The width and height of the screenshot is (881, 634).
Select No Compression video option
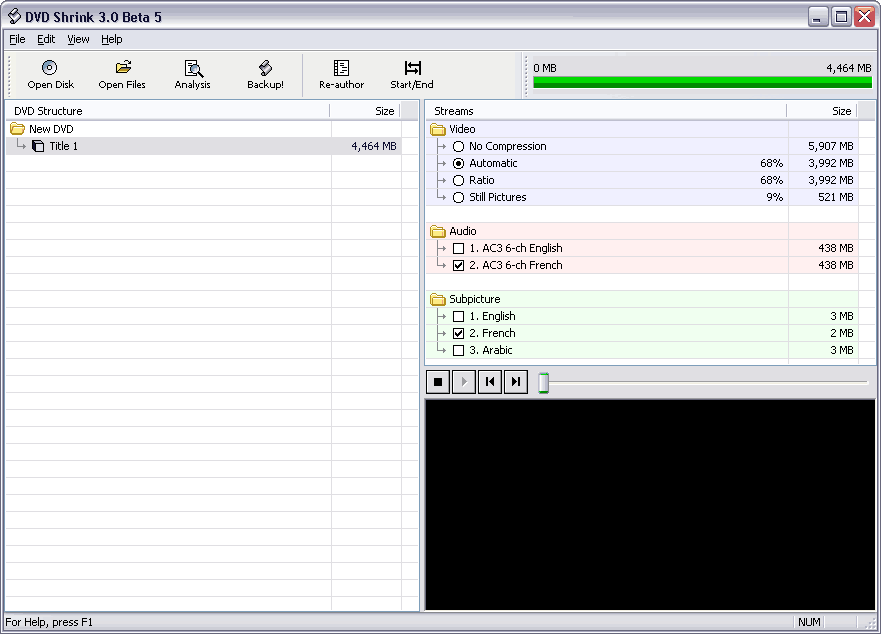pos(458,147)
